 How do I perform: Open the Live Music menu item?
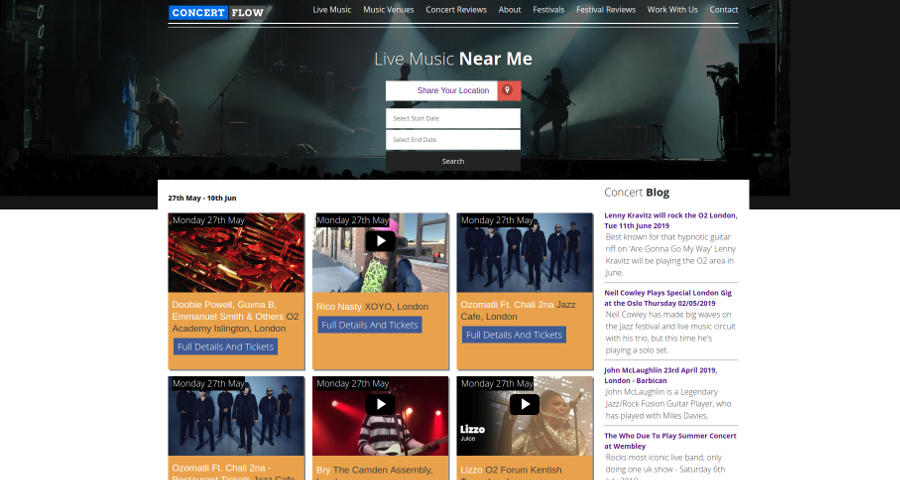click(x=332, y=10)
